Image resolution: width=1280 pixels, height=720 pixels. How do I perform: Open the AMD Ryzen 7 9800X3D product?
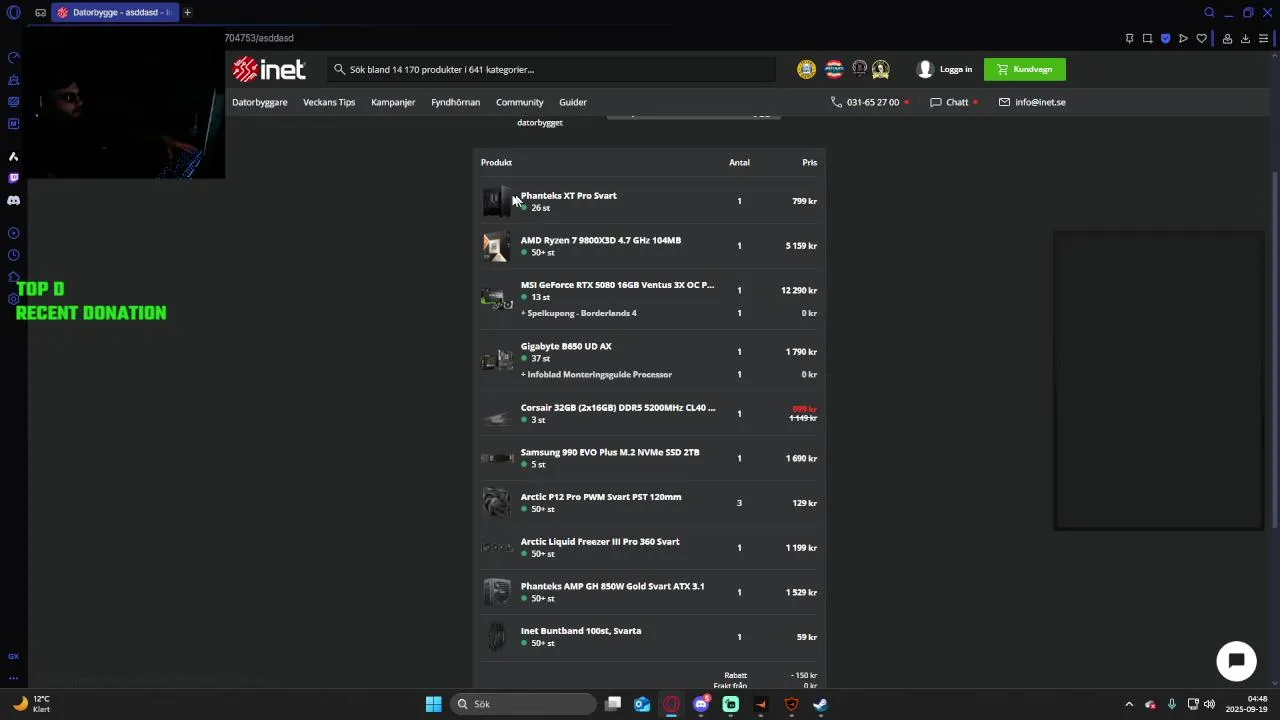(x=601, y=240)
